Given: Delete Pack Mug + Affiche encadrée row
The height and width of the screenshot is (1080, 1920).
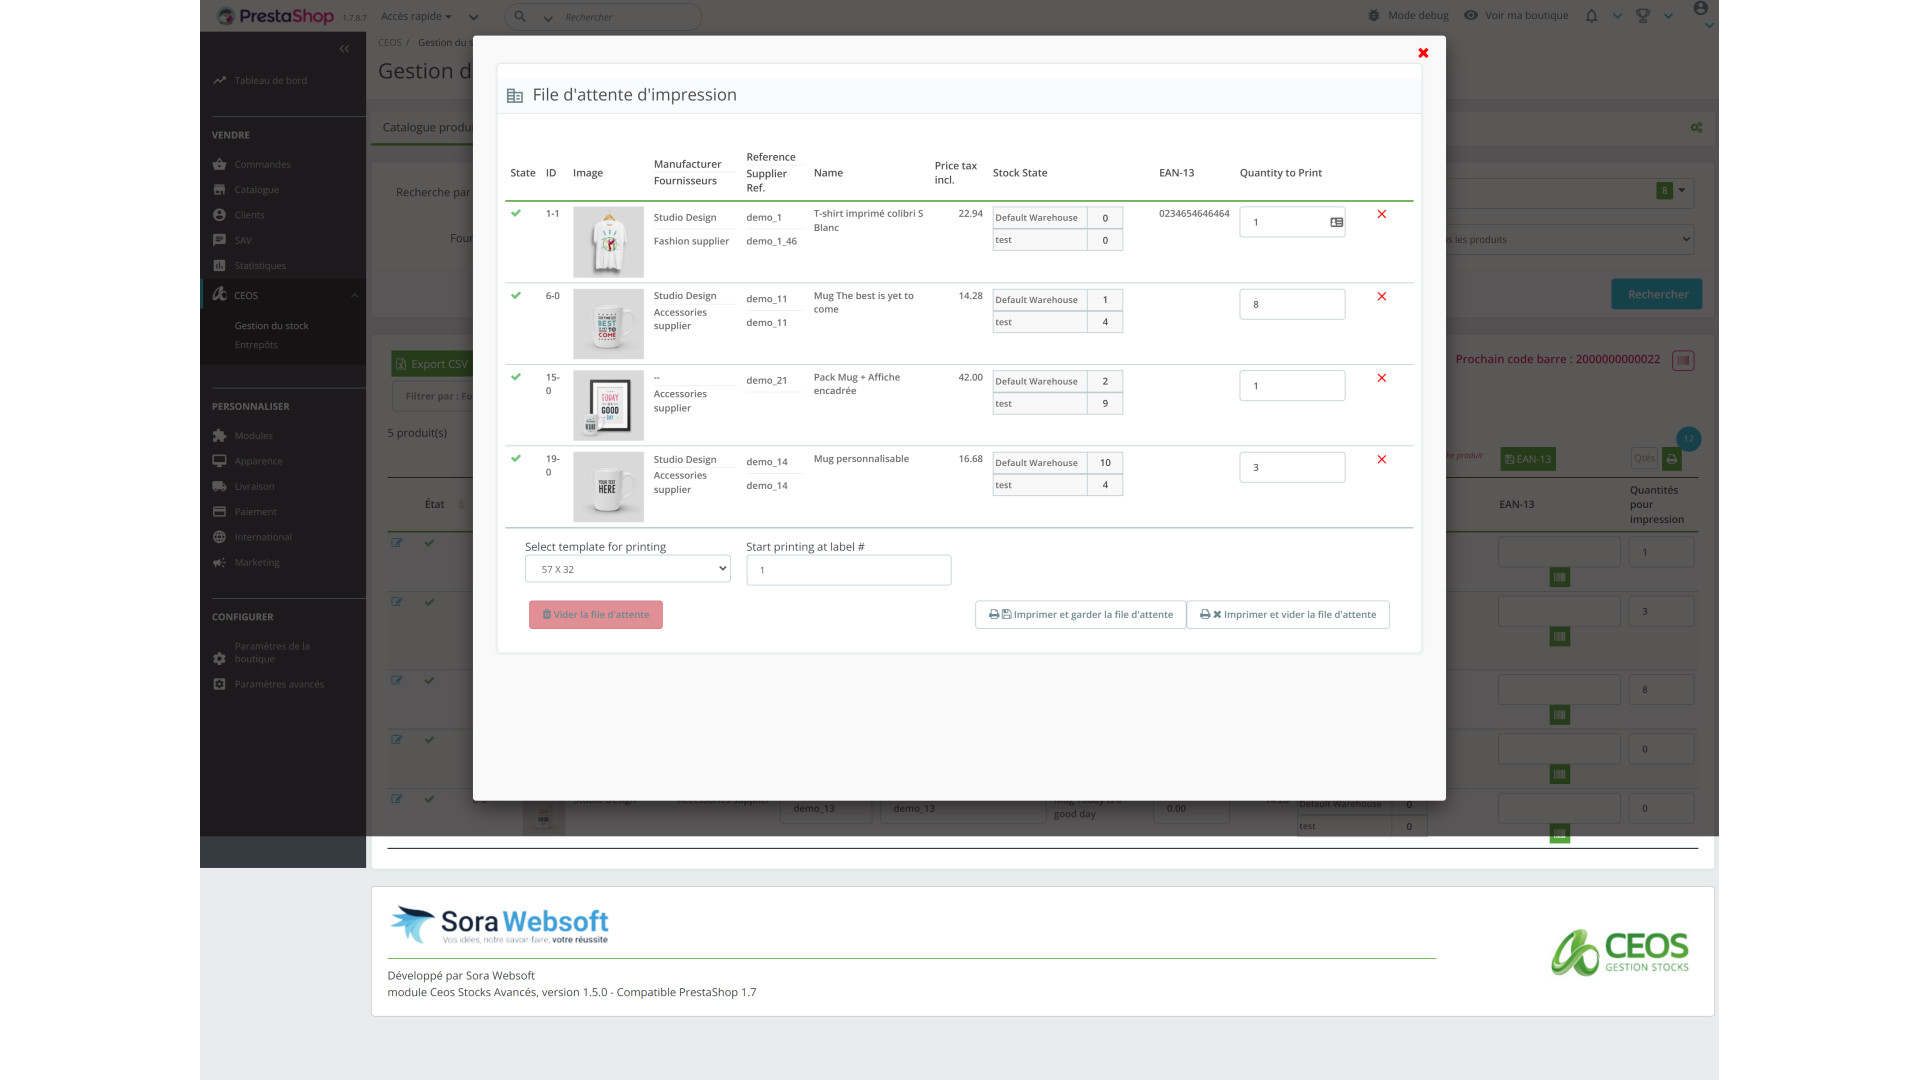Looking at the screenshot, I should 1381,378.
